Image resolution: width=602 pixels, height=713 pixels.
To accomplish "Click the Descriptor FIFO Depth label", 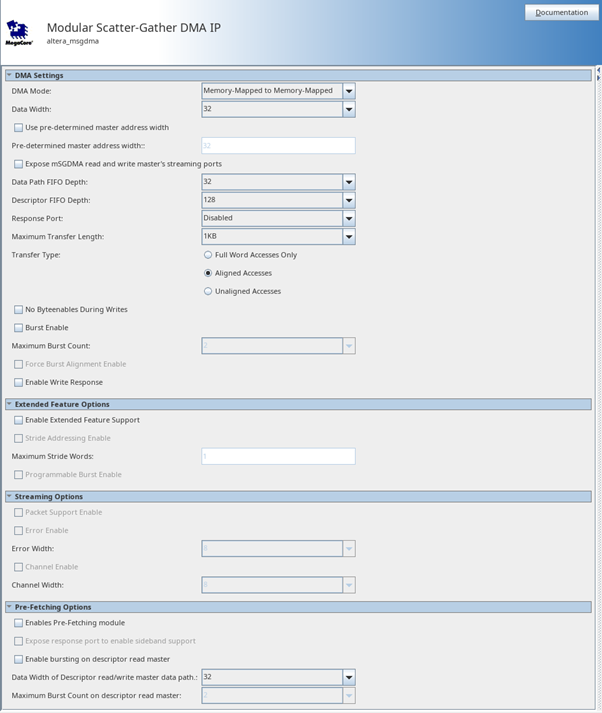I will pyautogui.click(x=51, y=200).
